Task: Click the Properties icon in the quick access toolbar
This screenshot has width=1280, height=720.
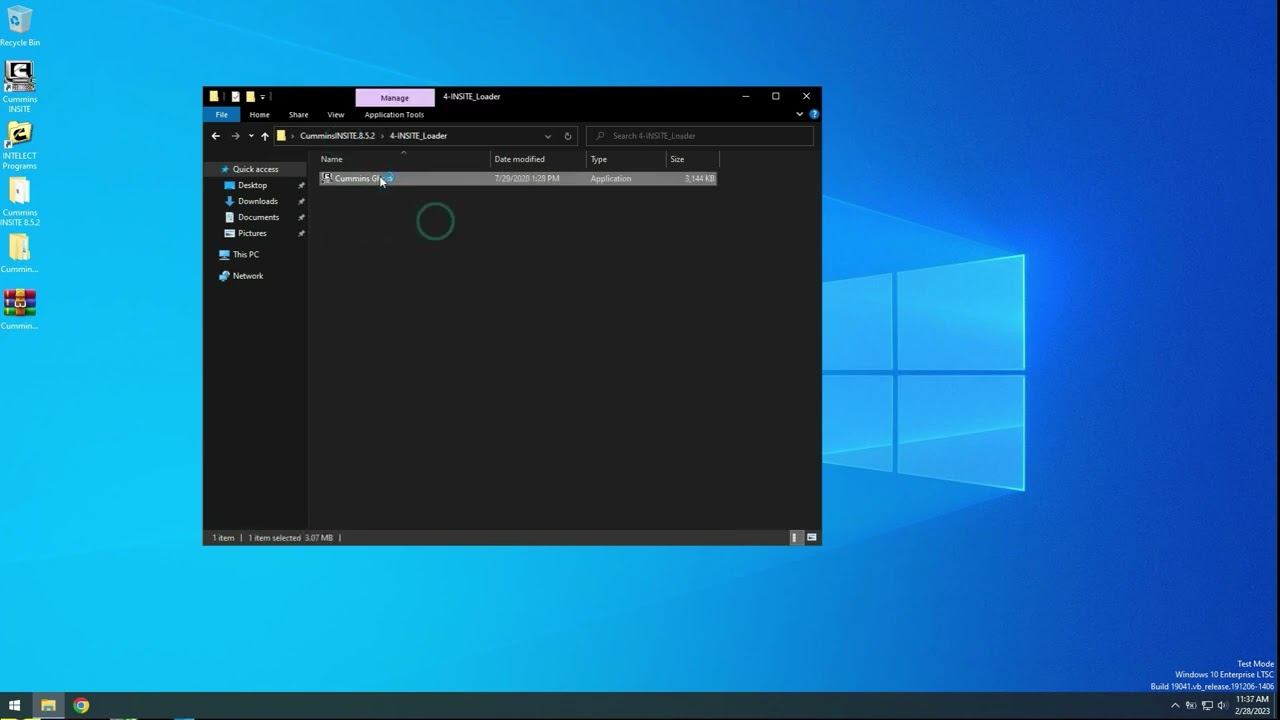Action: click(236, 97)
